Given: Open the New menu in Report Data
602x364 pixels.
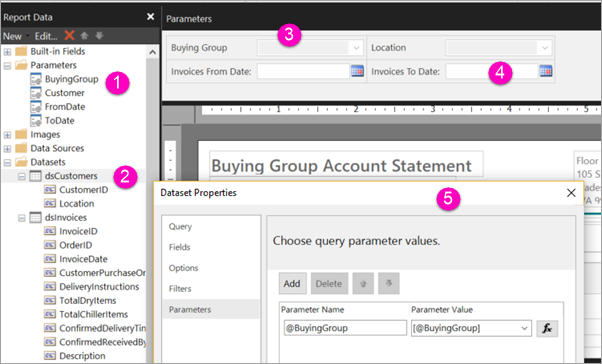Looking at the screenshot, I should tap(15, 36).
